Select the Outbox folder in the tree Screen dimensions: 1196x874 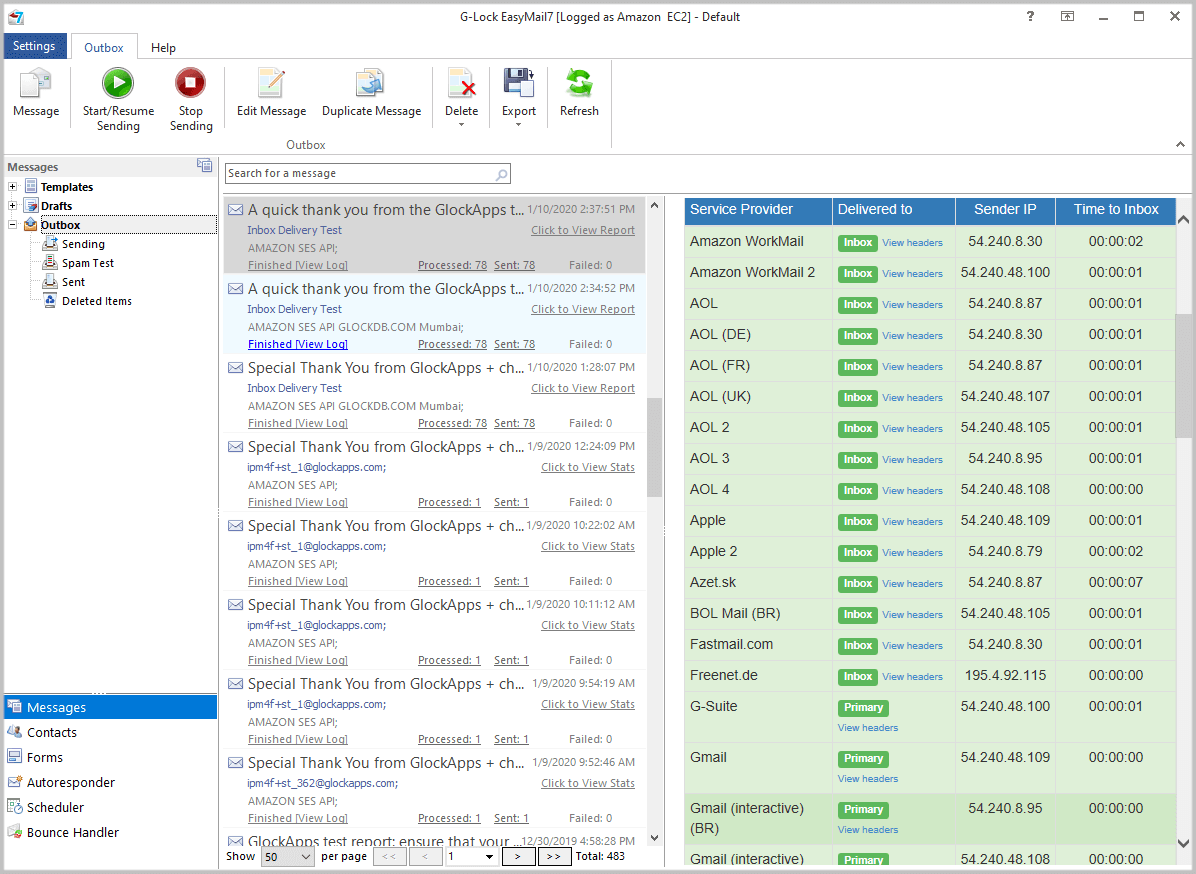[60, 225]
